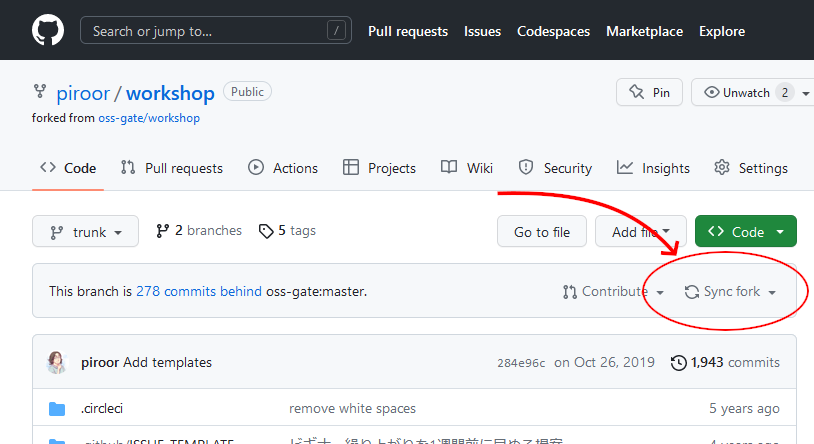Switch to the repository Pull requests tab

(x=172, y=168)
